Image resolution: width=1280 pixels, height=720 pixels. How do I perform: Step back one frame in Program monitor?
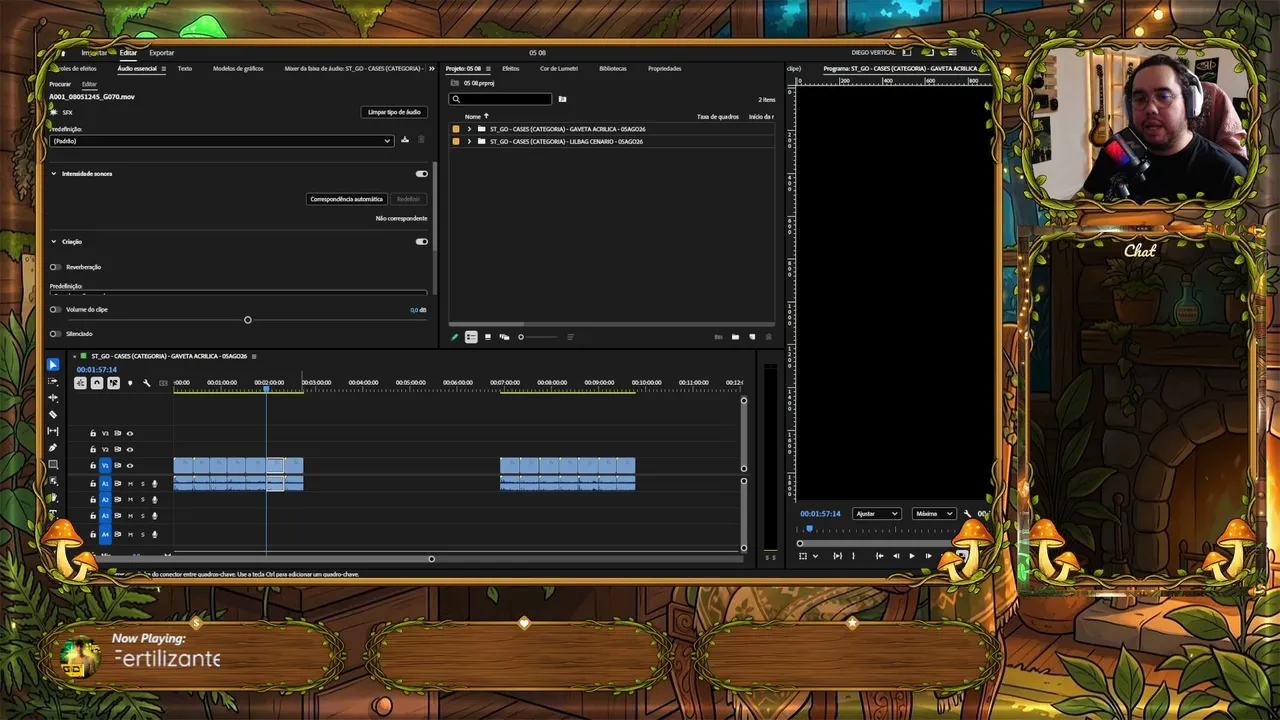click(x=895, y=556)
